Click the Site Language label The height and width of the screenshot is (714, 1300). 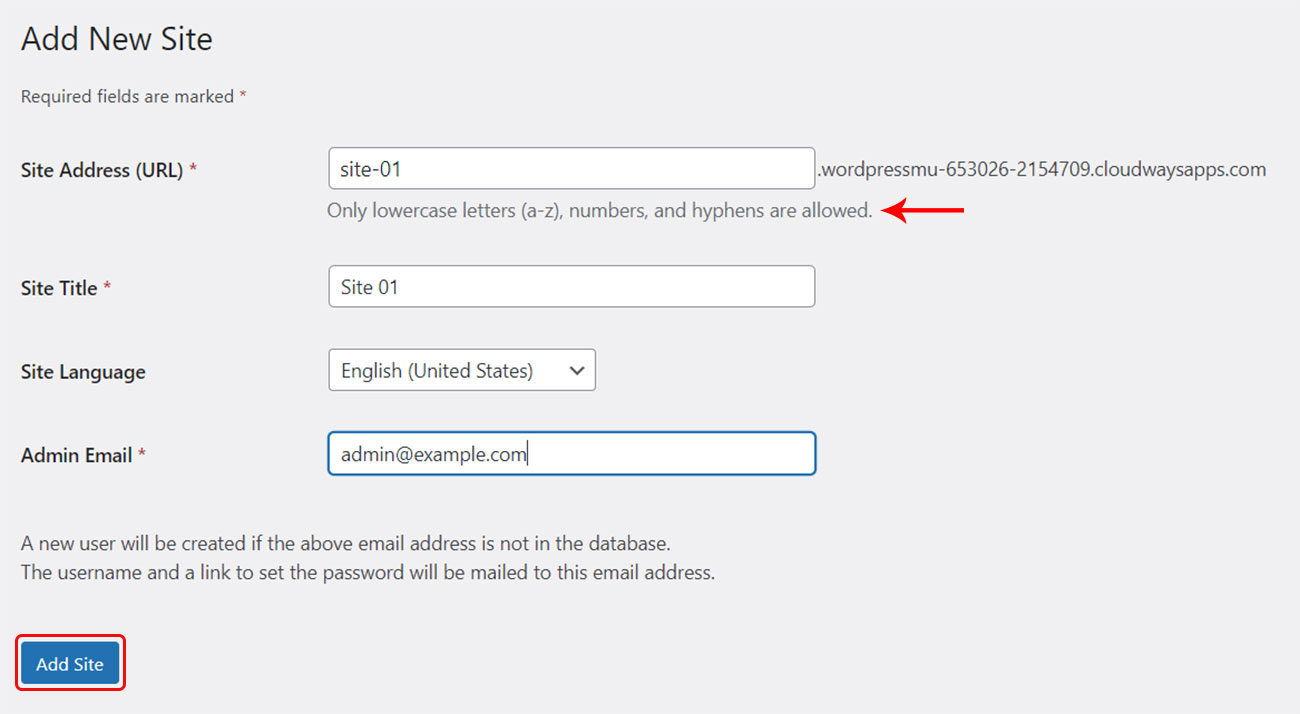click(83, 372)
